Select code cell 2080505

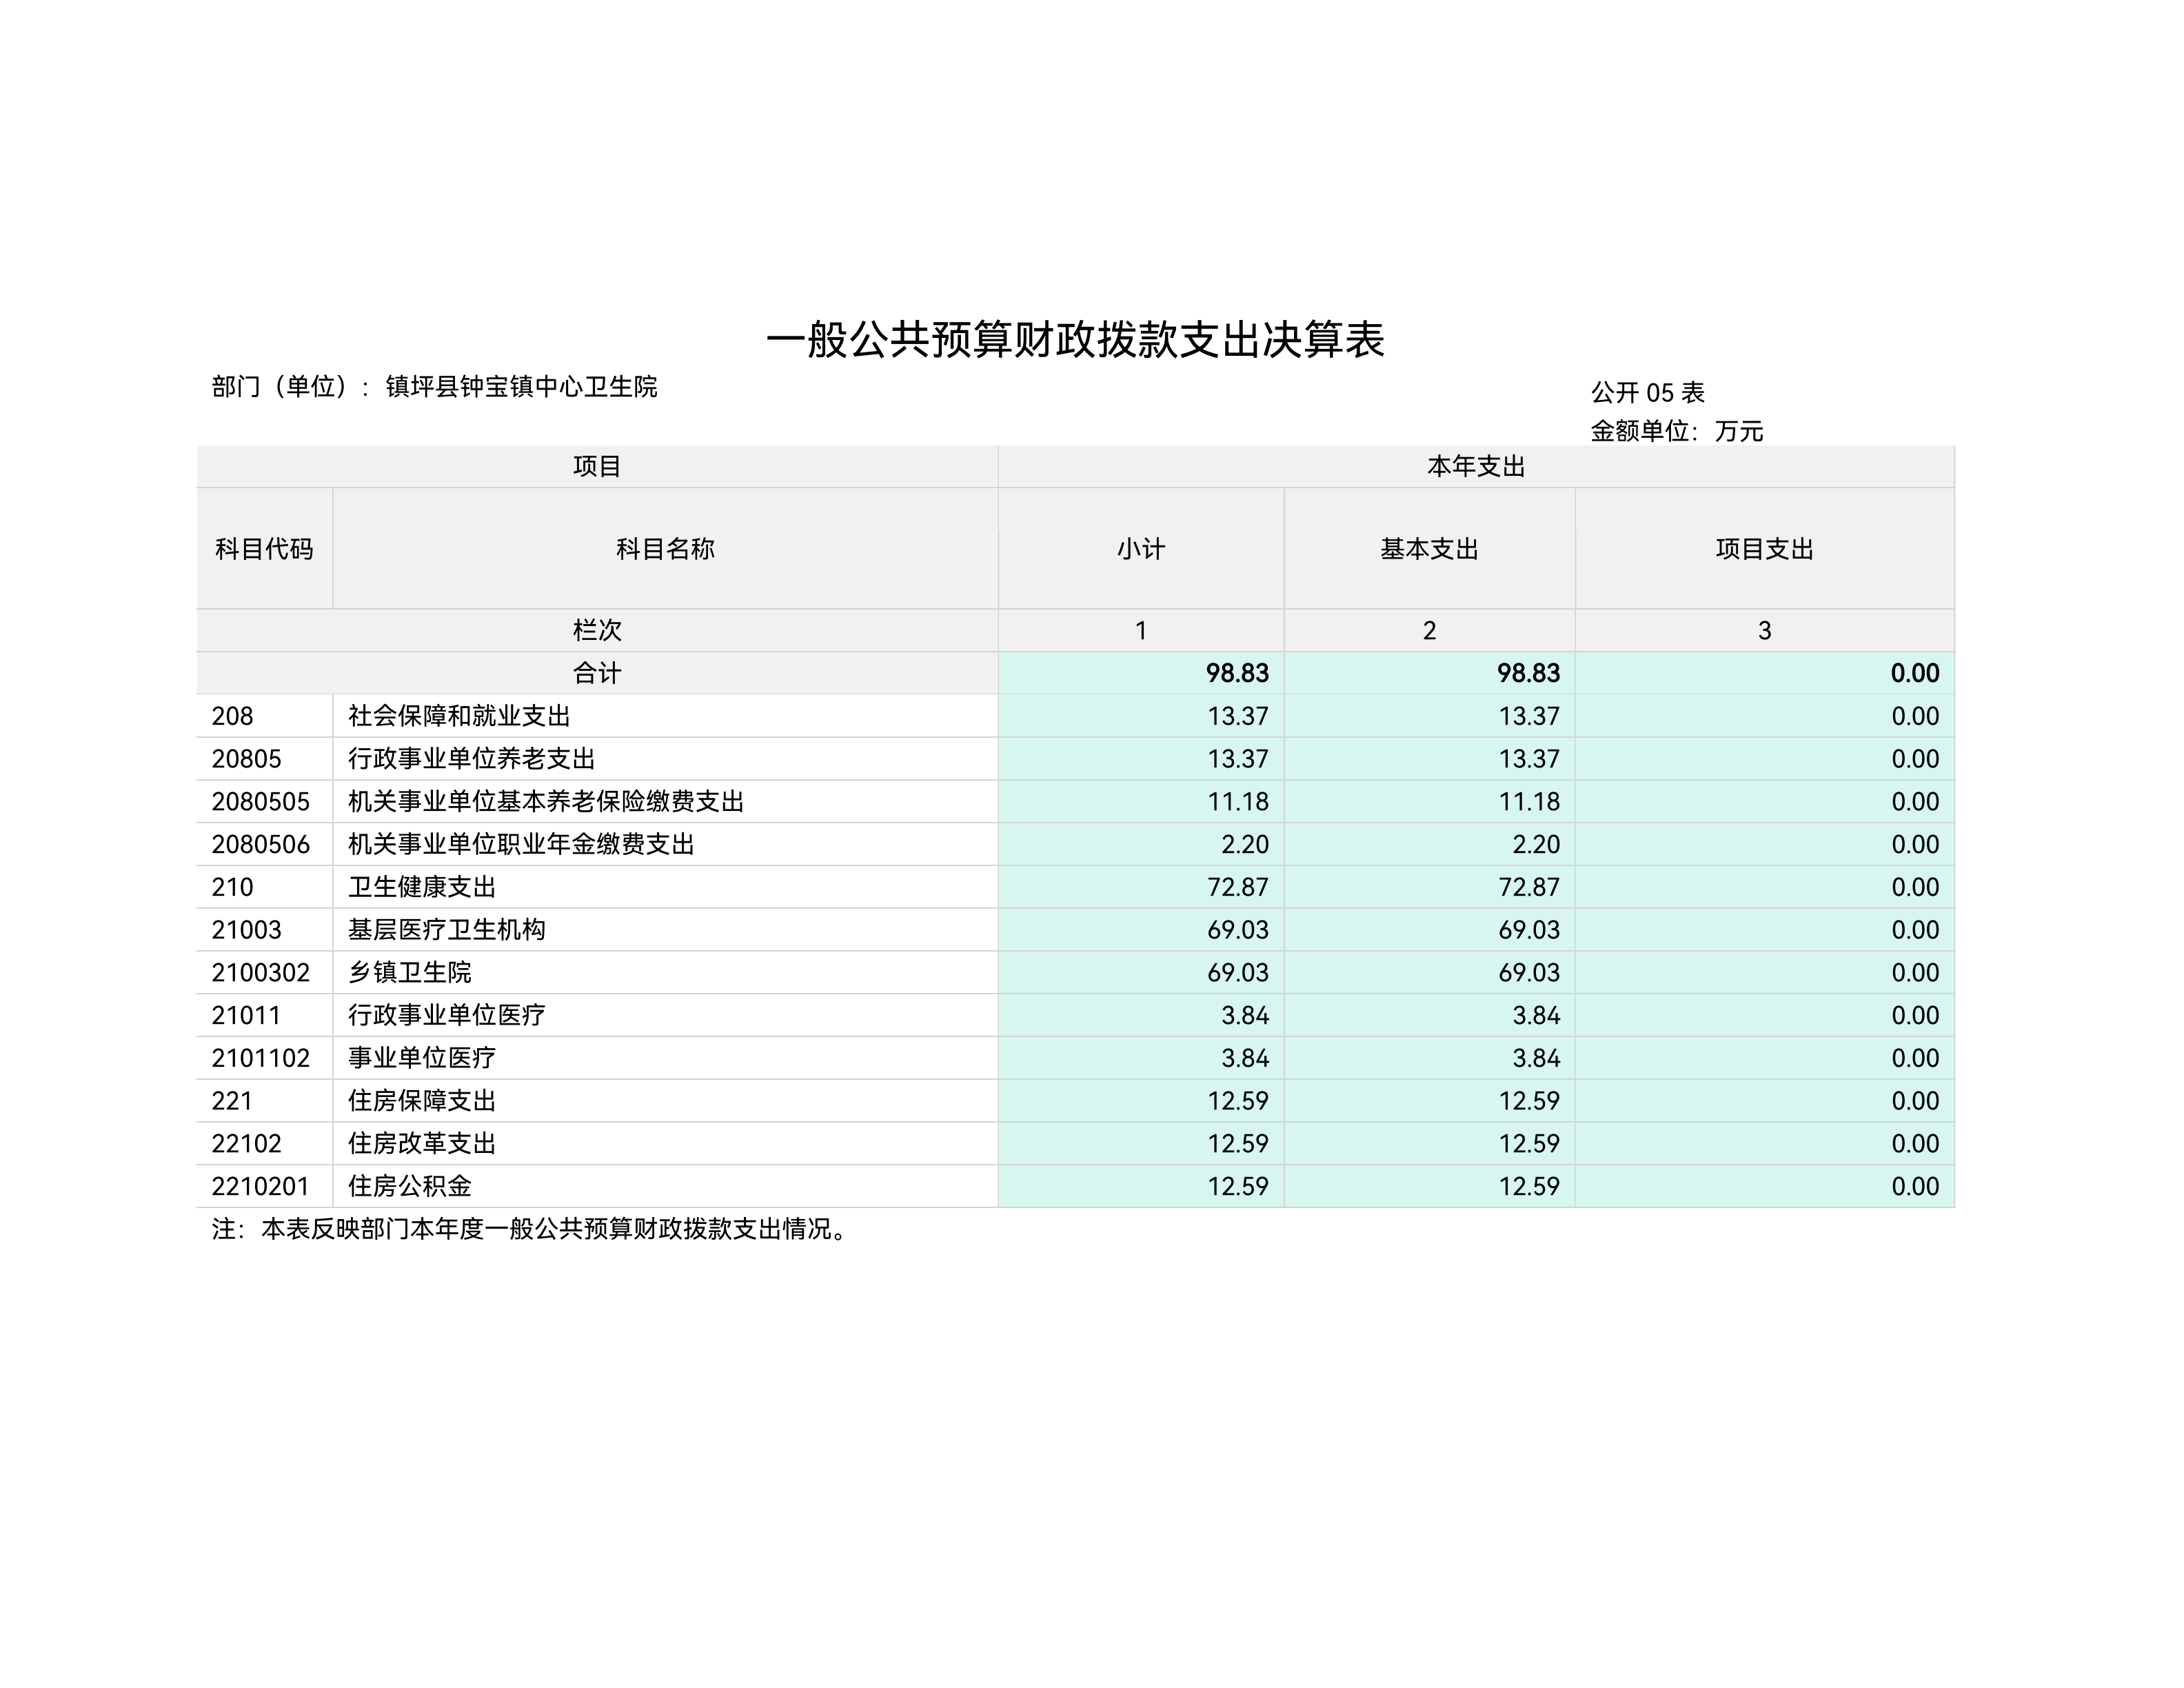click(264, 802)
